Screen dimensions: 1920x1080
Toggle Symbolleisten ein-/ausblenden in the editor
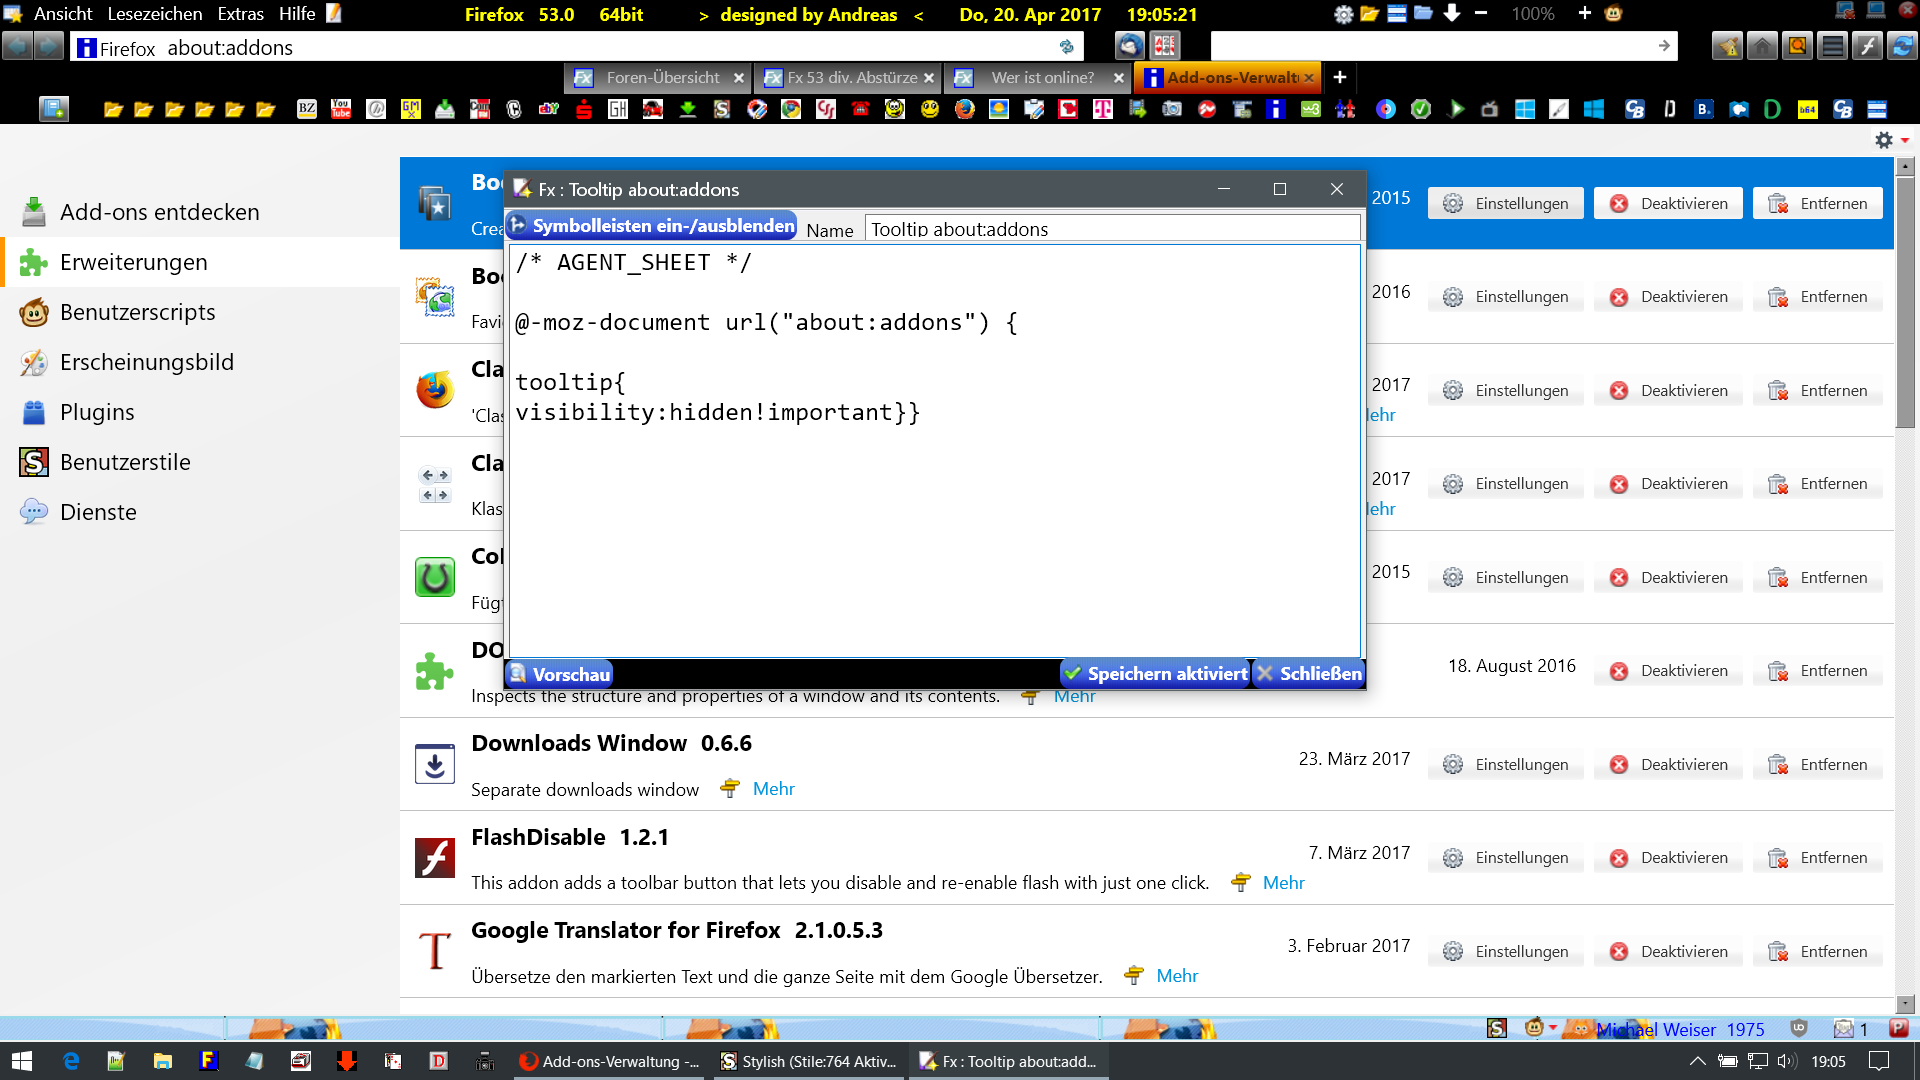coord(651,226)
